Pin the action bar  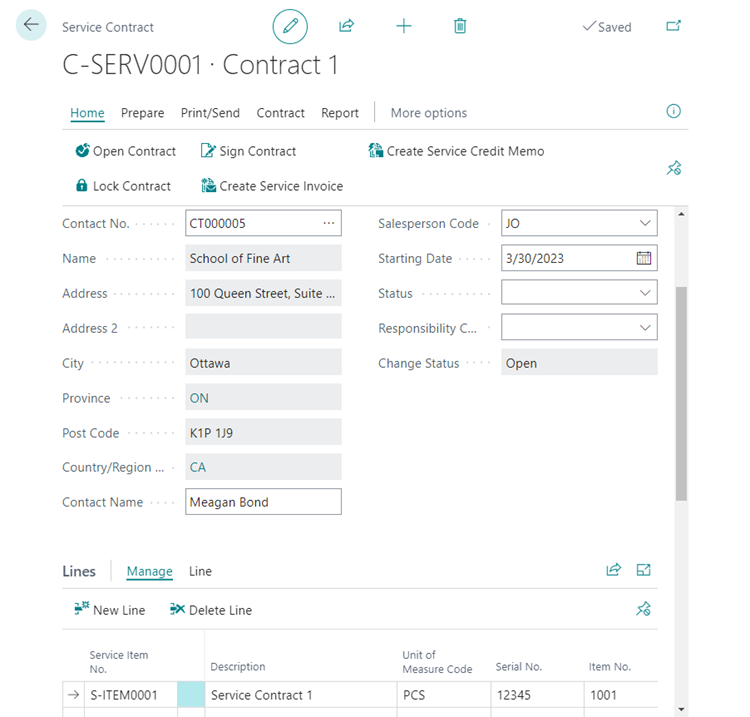coord(673,169)
